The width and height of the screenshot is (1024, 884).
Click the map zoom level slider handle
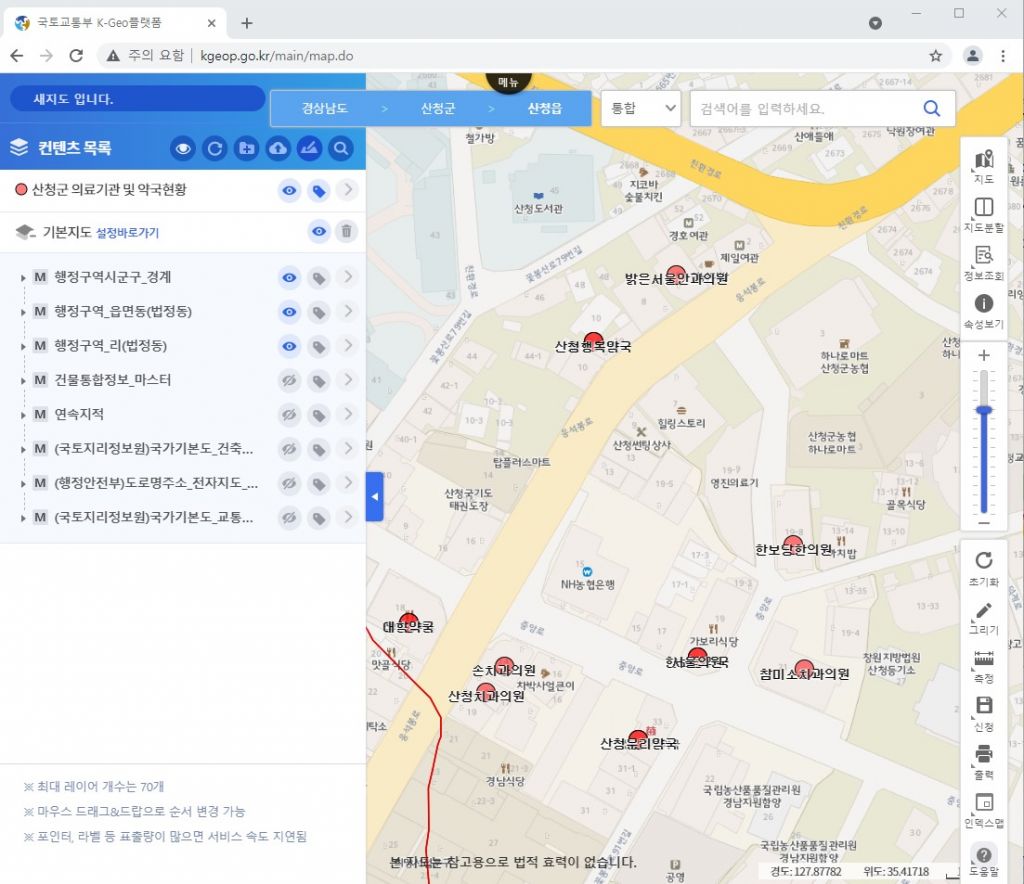[x=984, y=410]
